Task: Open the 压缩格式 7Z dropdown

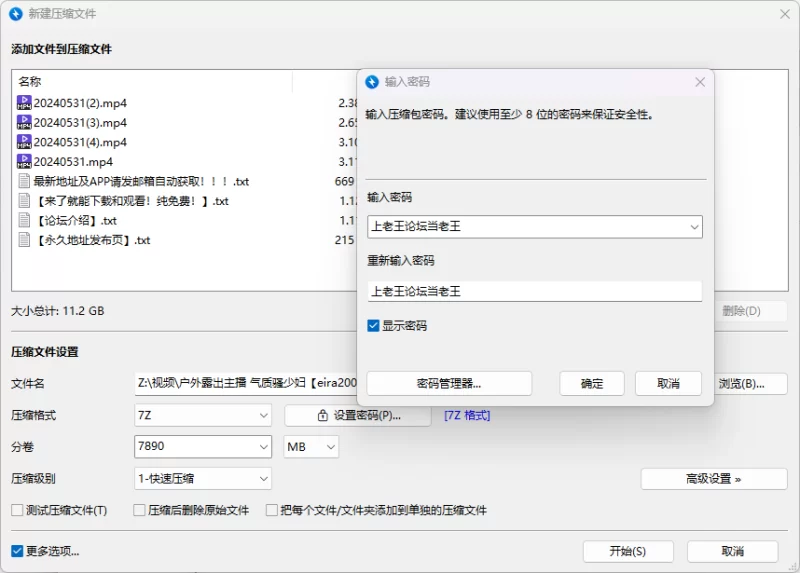Action: point(202,415)
